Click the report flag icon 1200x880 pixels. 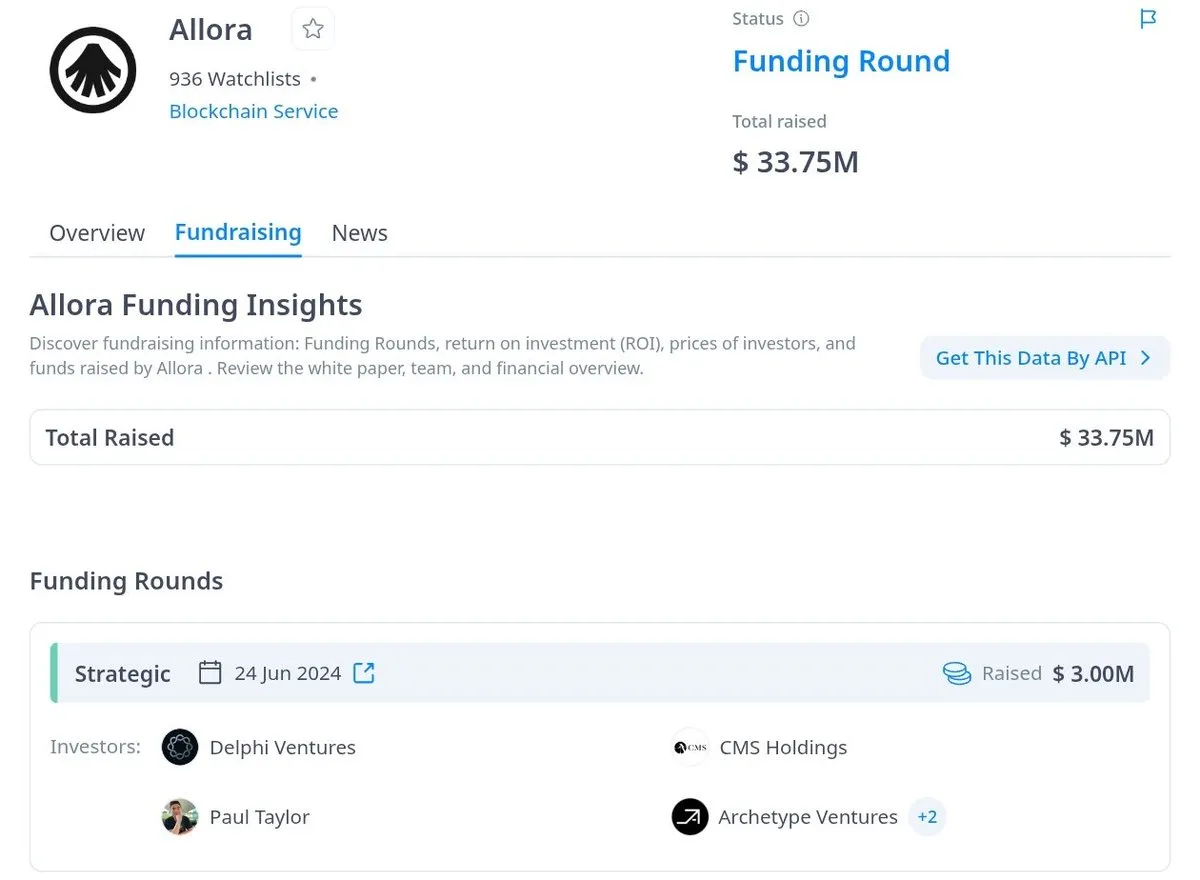pos(1148,19)
